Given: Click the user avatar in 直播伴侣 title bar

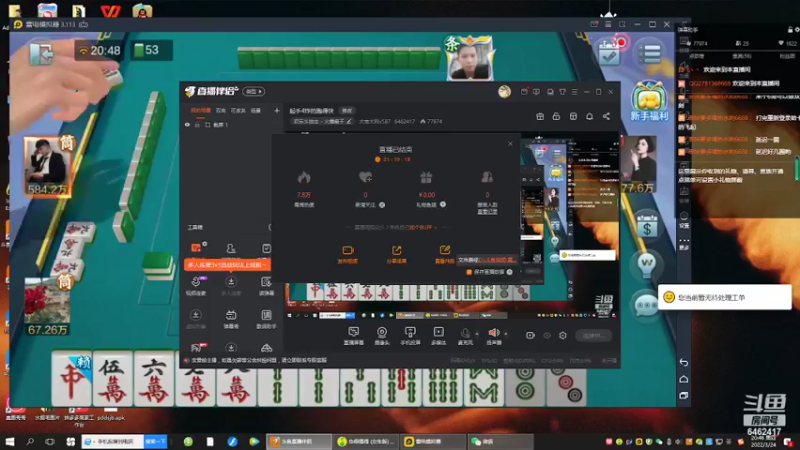Looking at the screenshot, I should tap(504, 92).
